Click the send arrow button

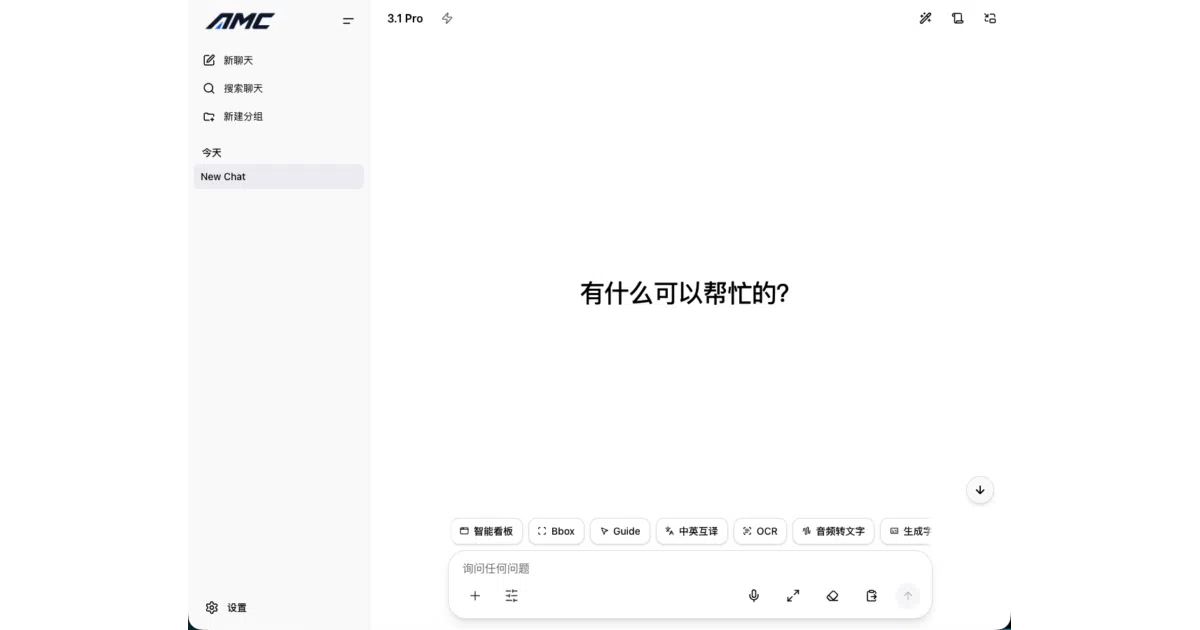[908, 595]
